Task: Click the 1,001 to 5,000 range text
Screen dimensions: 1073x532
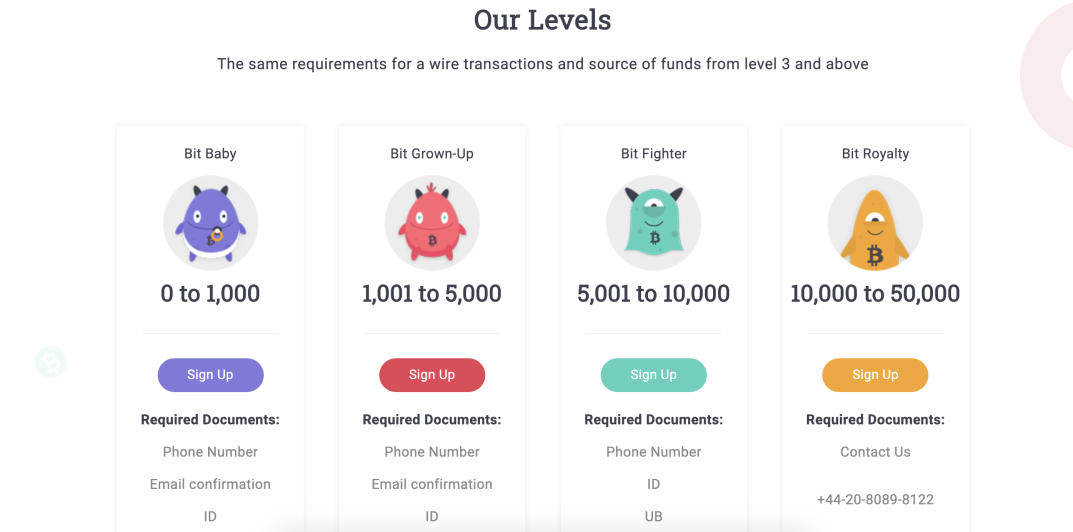Action: (x=432, y=294)
